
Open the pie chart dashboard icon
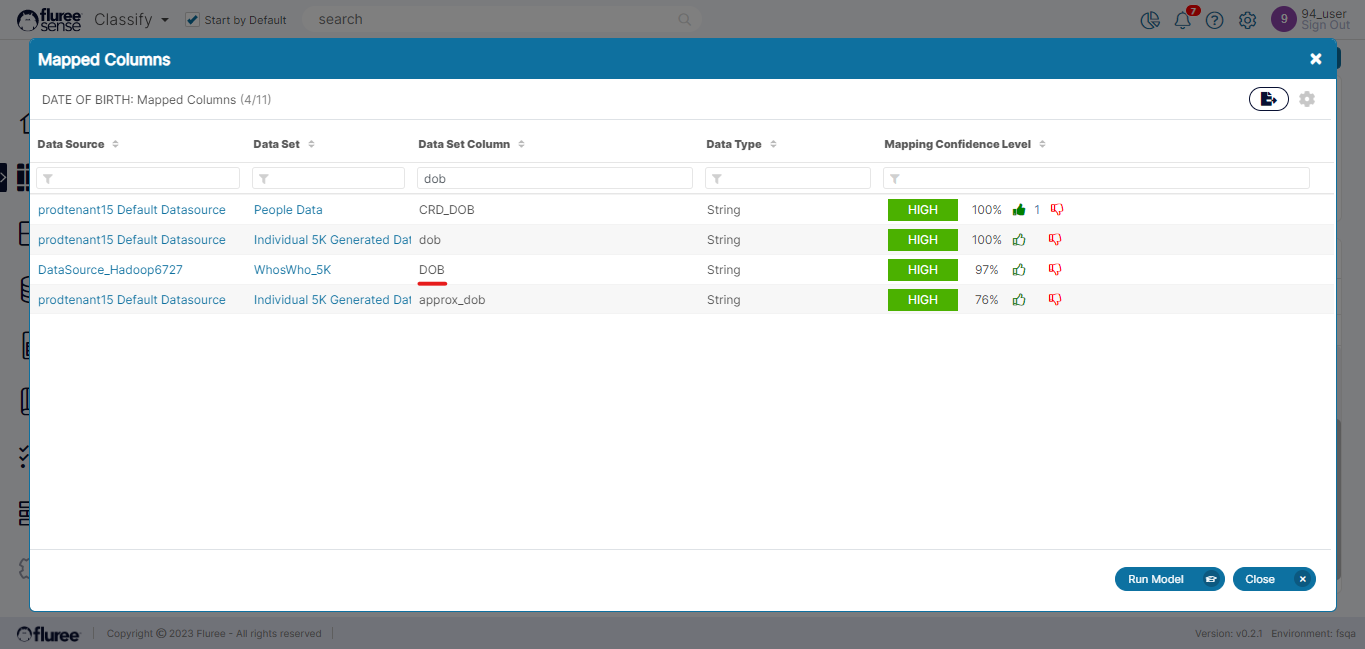1150,20
